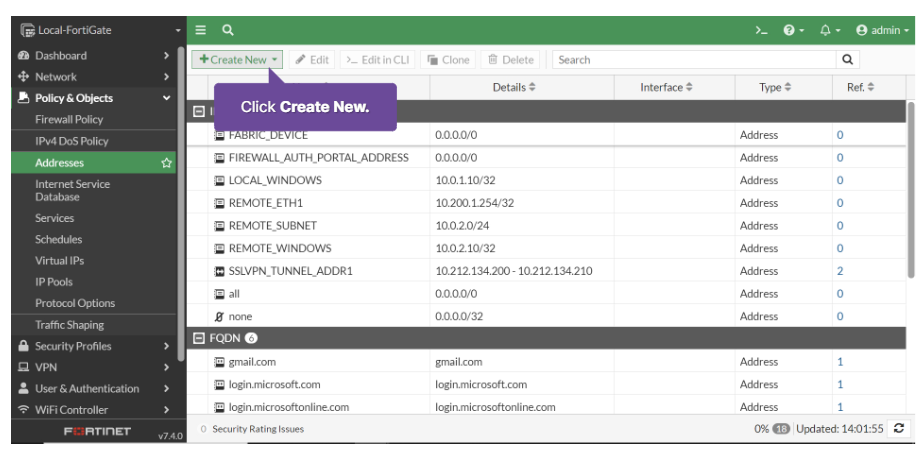Open Internet Service Database

[x=72, y=190]
